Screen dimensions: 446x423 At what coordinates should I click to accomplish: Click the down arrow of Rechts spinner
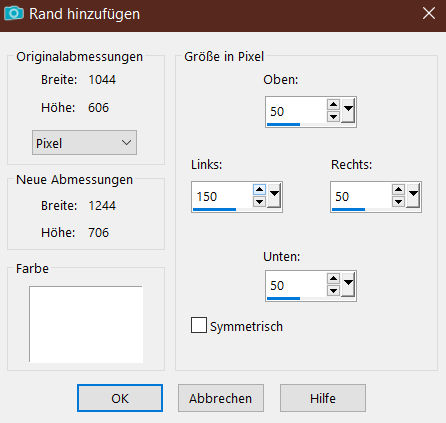coord(398,202)
